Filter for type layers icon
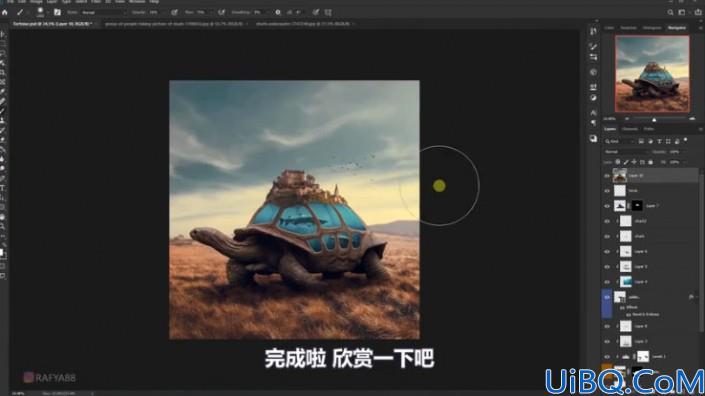 click(x=659, y=141)
